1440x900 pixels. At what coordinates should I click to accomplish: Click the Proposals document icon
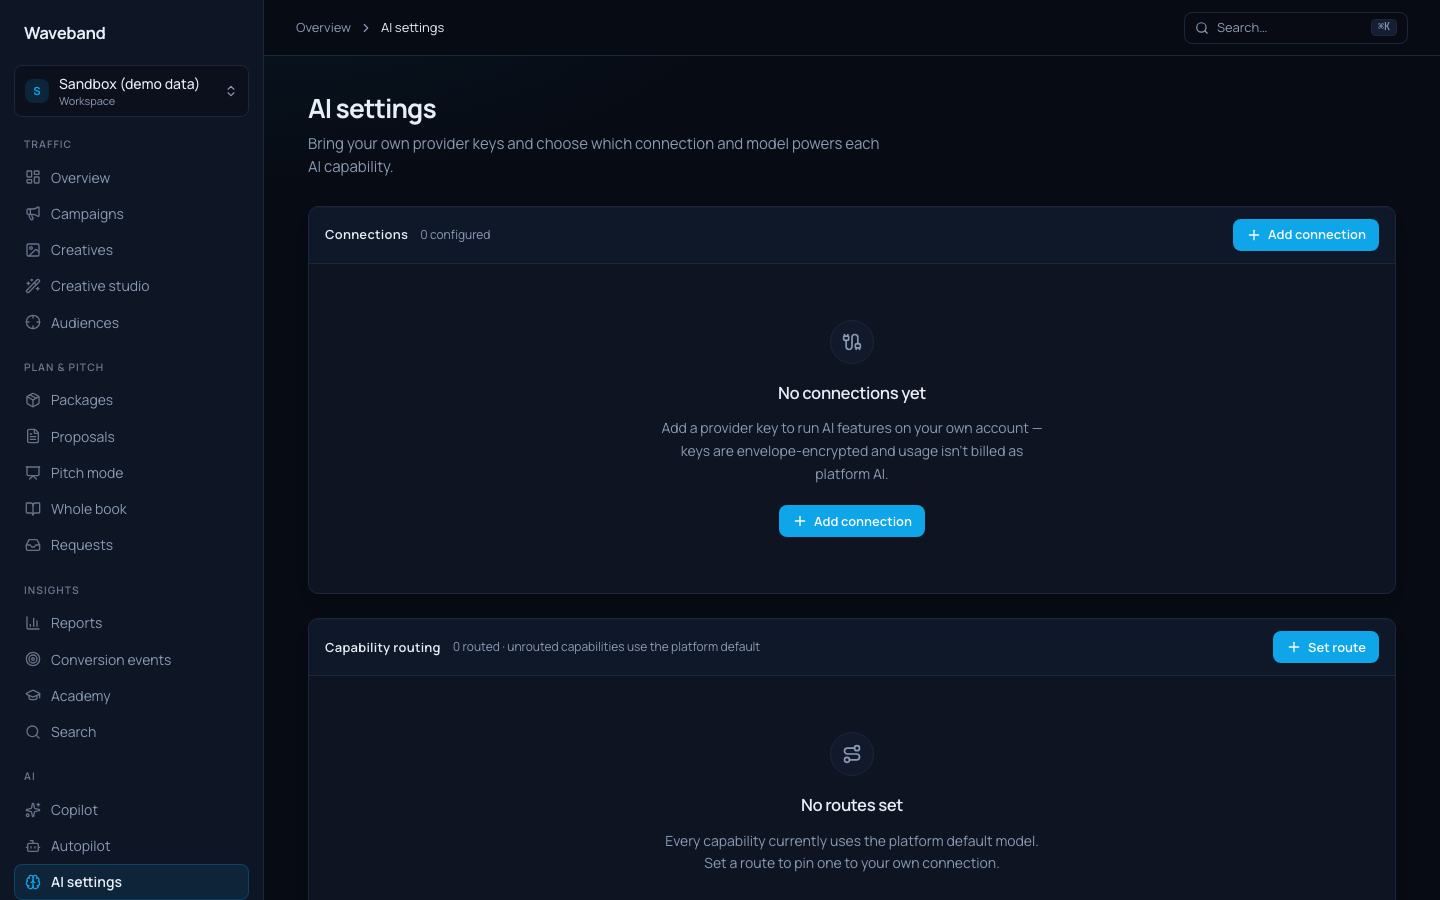(33, 436)
